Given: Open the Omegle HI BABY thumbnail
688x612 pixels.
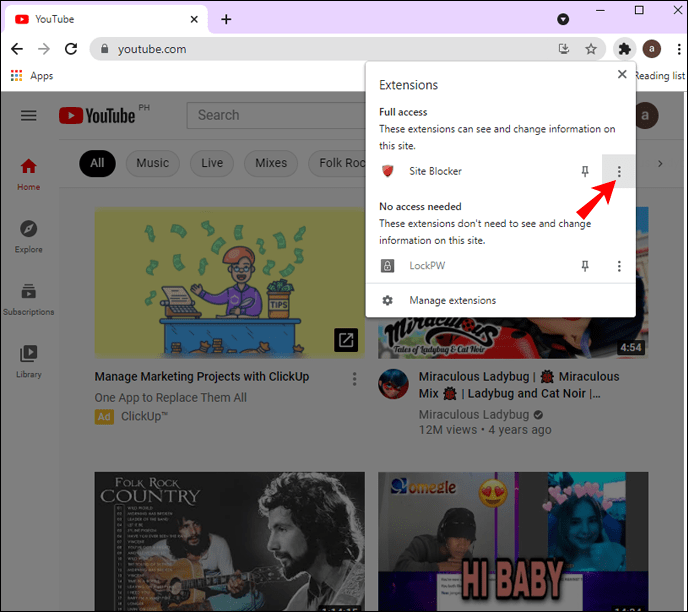Looking at the screenshot, I should pos(513,541).
